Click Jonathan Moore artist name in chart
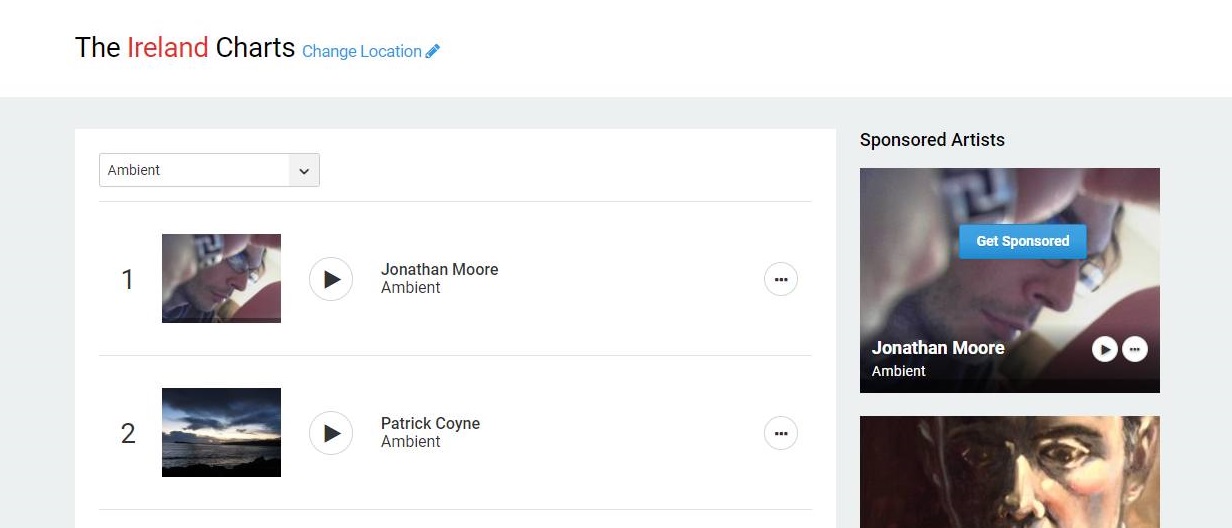The width and height of the screenshot is (1232, 528). tap(439, 269)
